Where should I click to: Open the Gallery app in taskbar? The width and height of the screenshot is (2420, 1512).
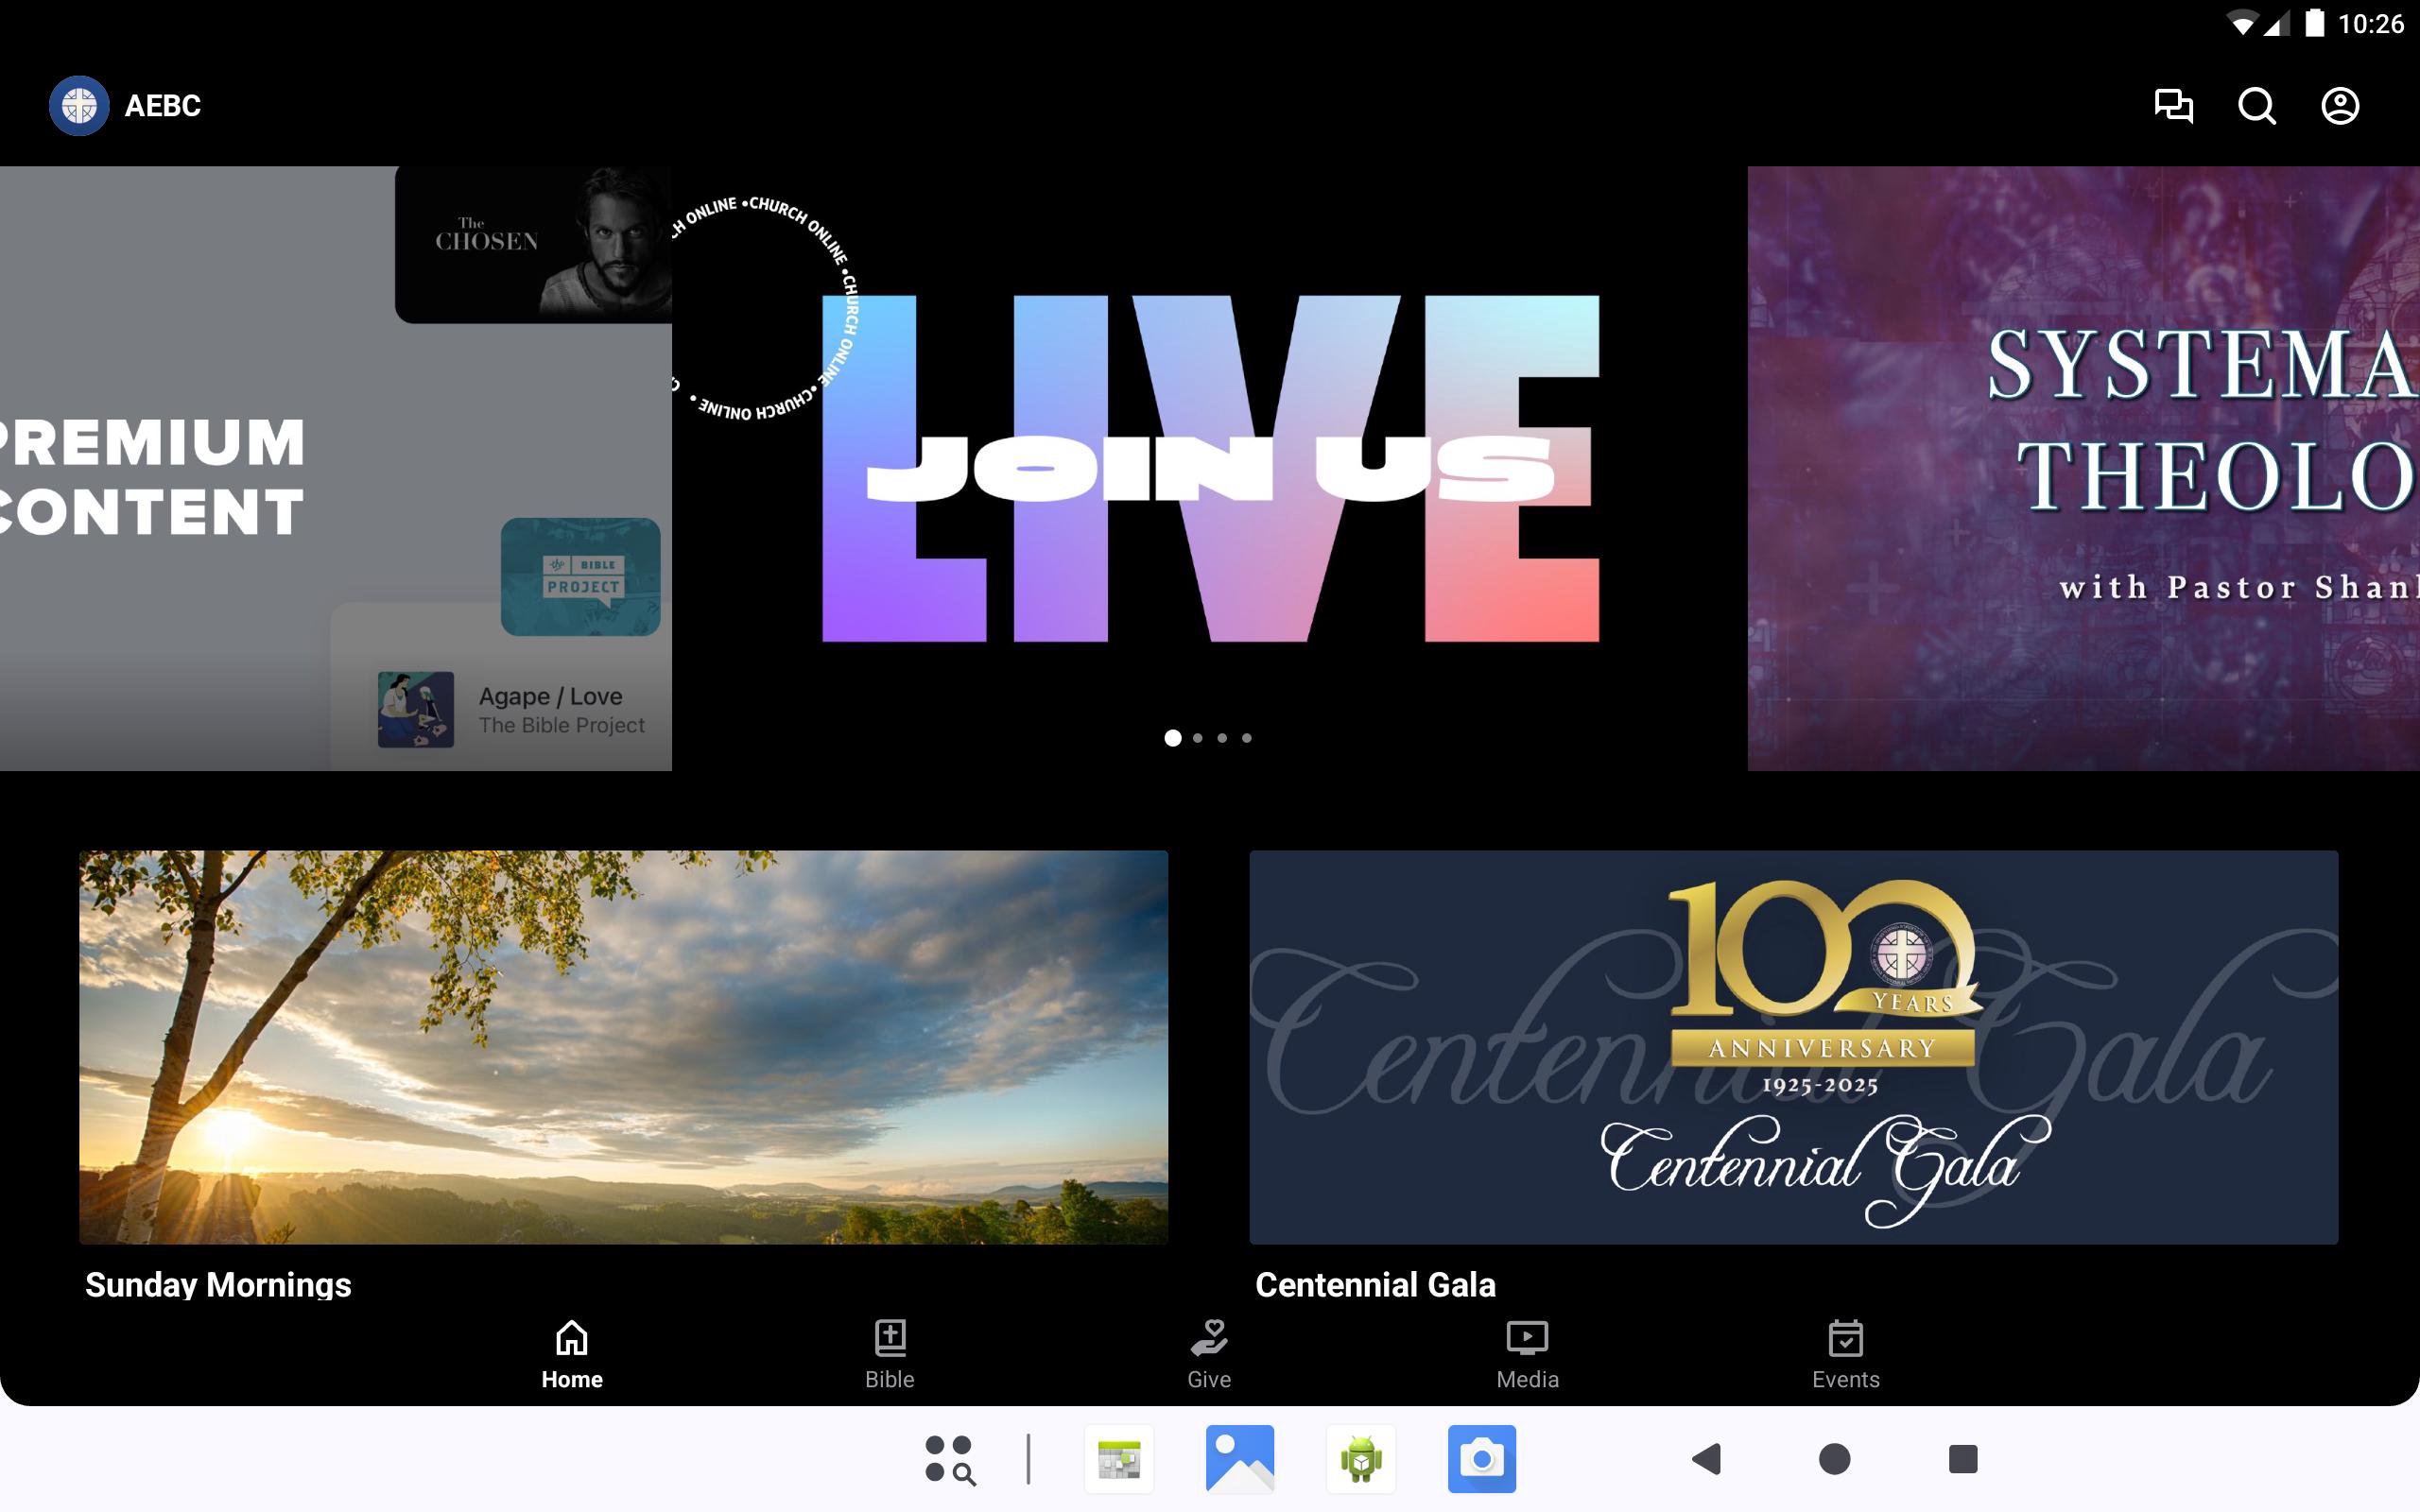click(x=1239, y=1459)
